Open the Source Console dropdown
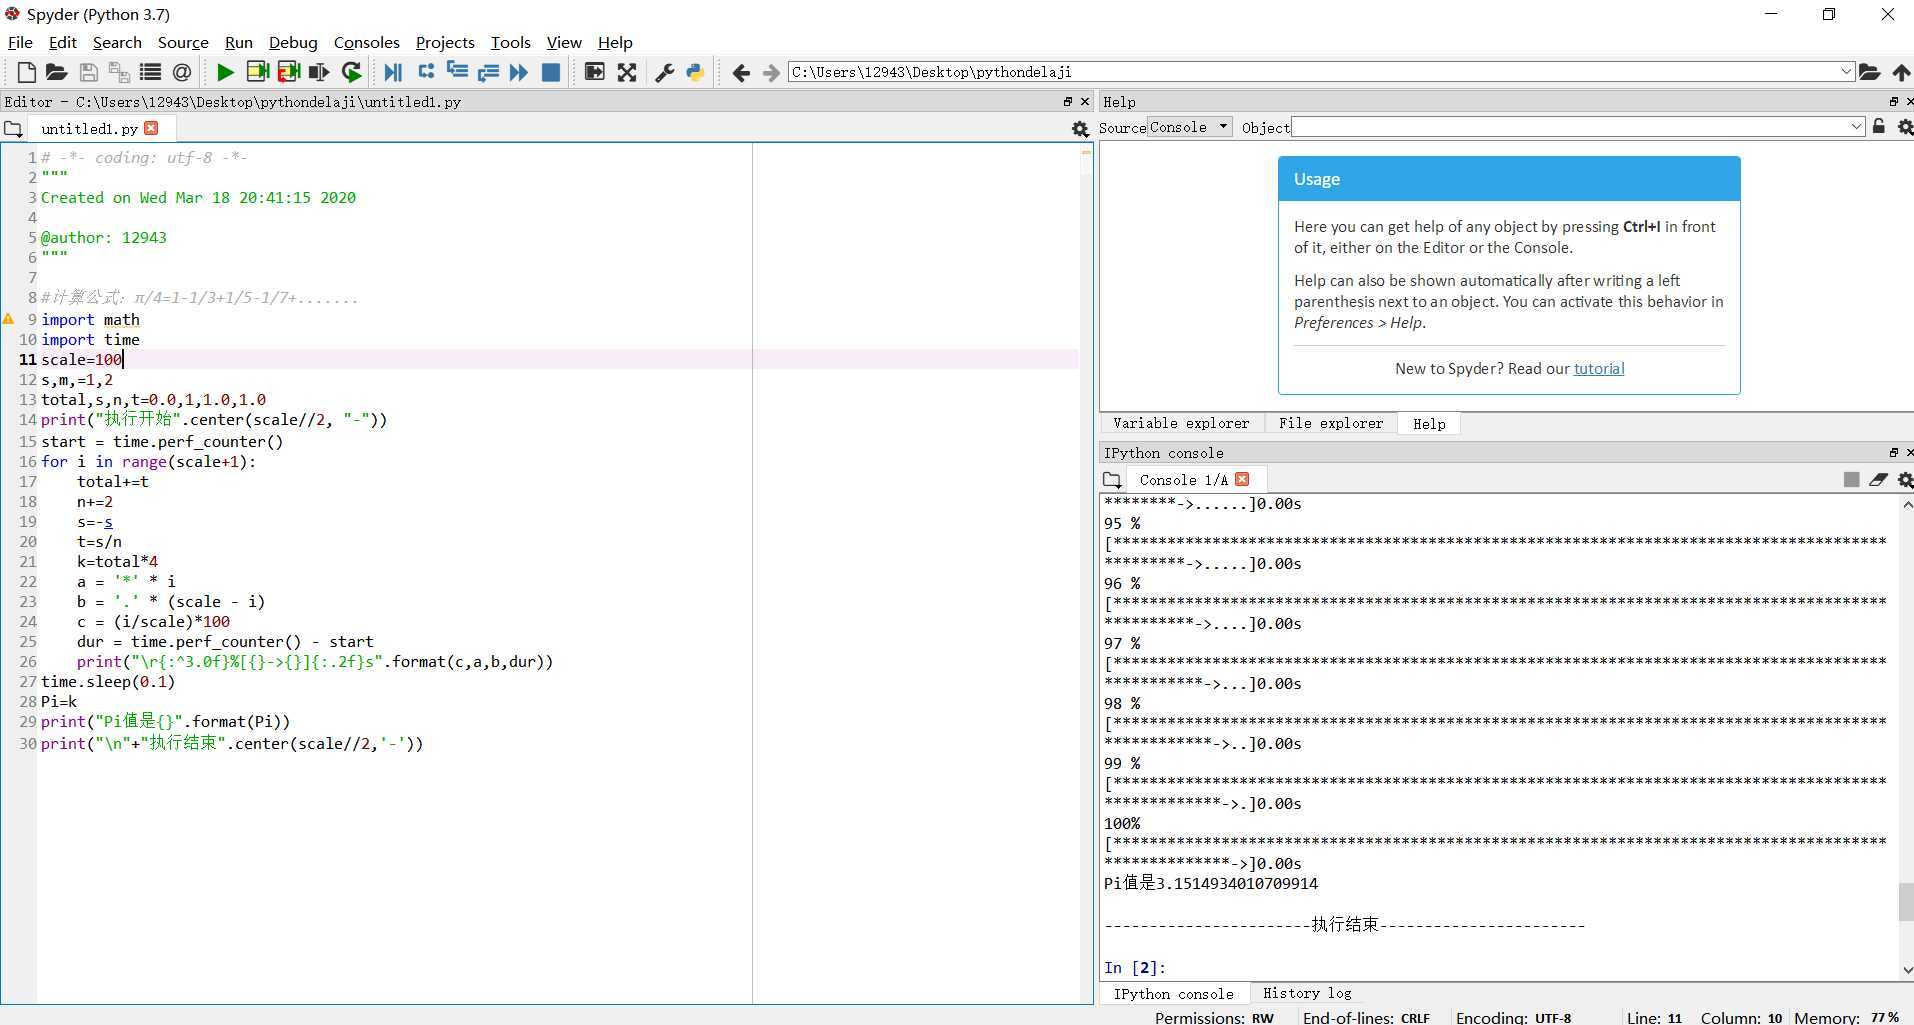 pos(1190,127)
